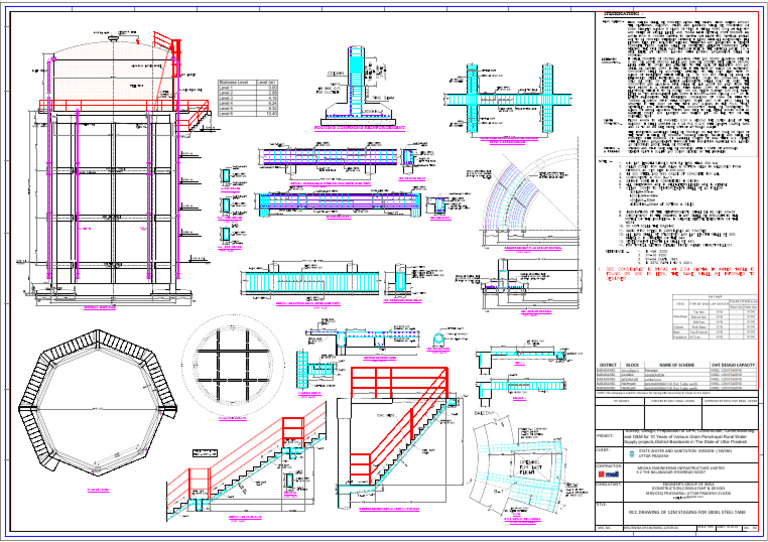Select the DISTRICT column header
Image resolution: width=768 pixels, height=542 pixels.
[x=608, y=365]
